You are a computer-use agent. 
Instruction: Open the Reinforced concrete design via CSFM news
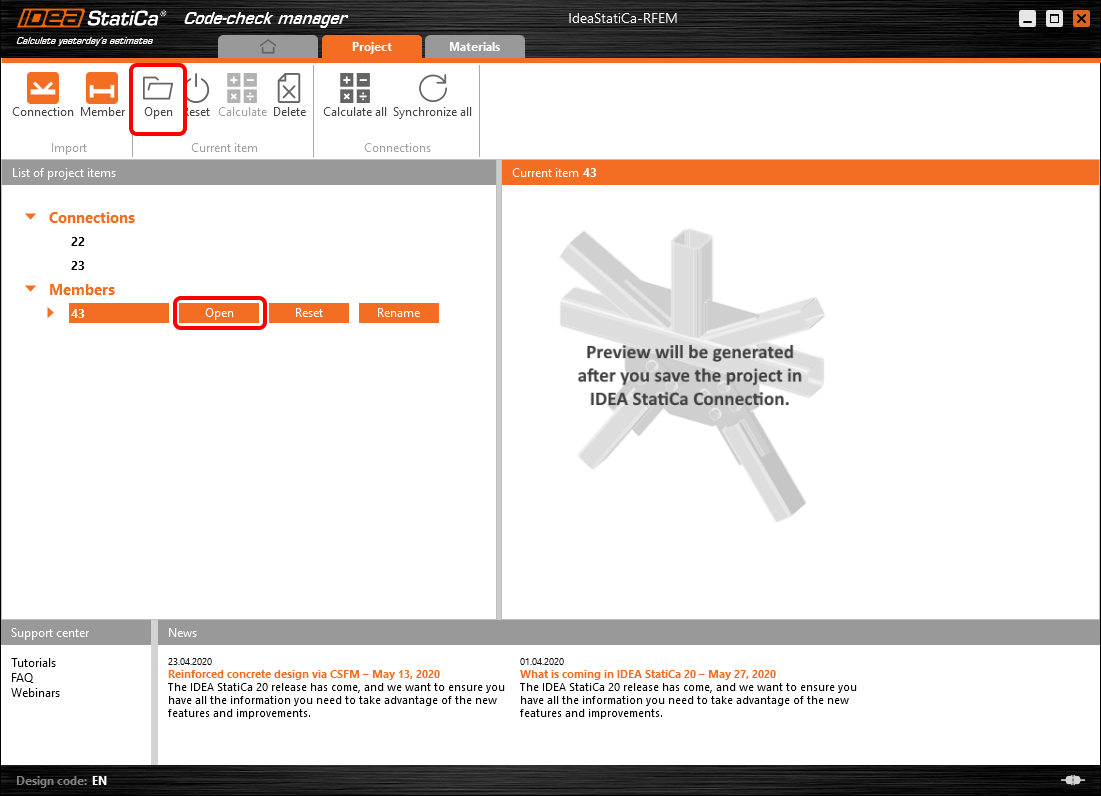pyautogui.click(x=304, y=674)
